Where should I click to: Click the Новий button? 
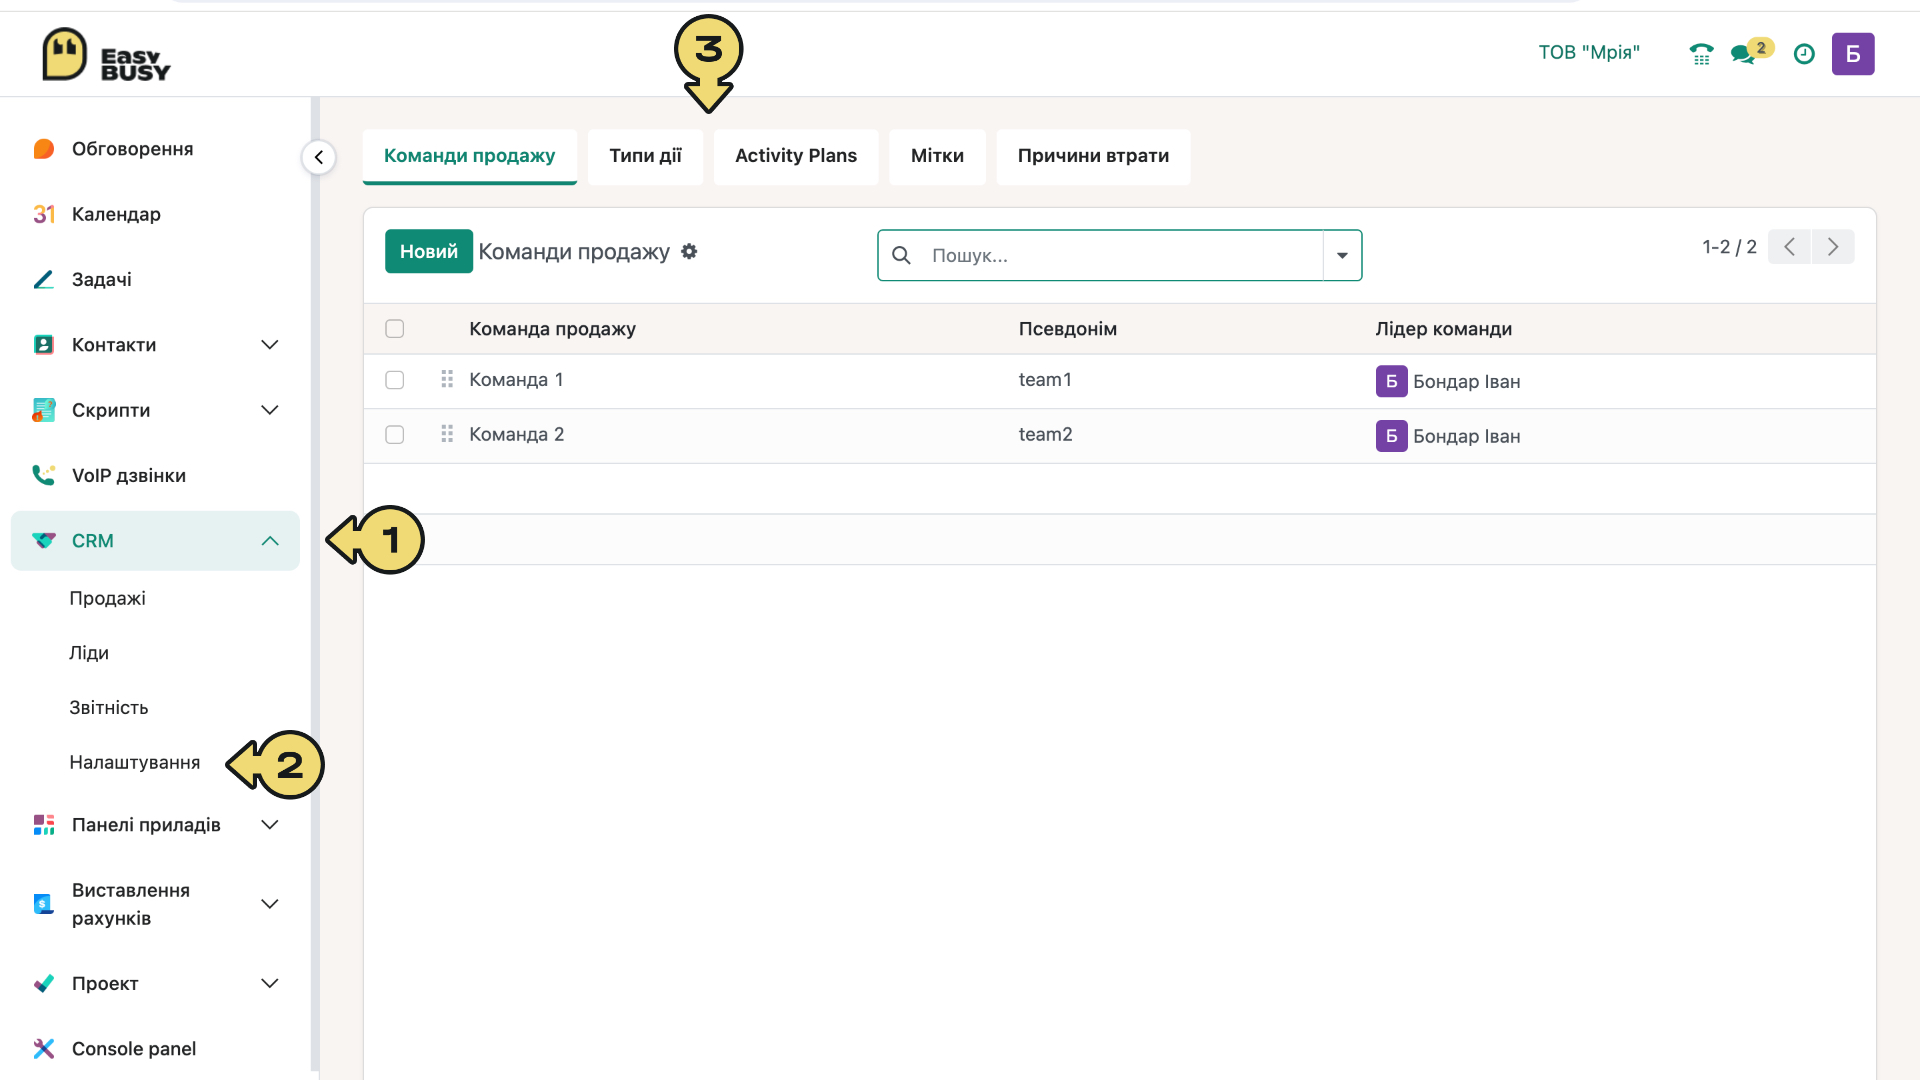click(429, 251)
